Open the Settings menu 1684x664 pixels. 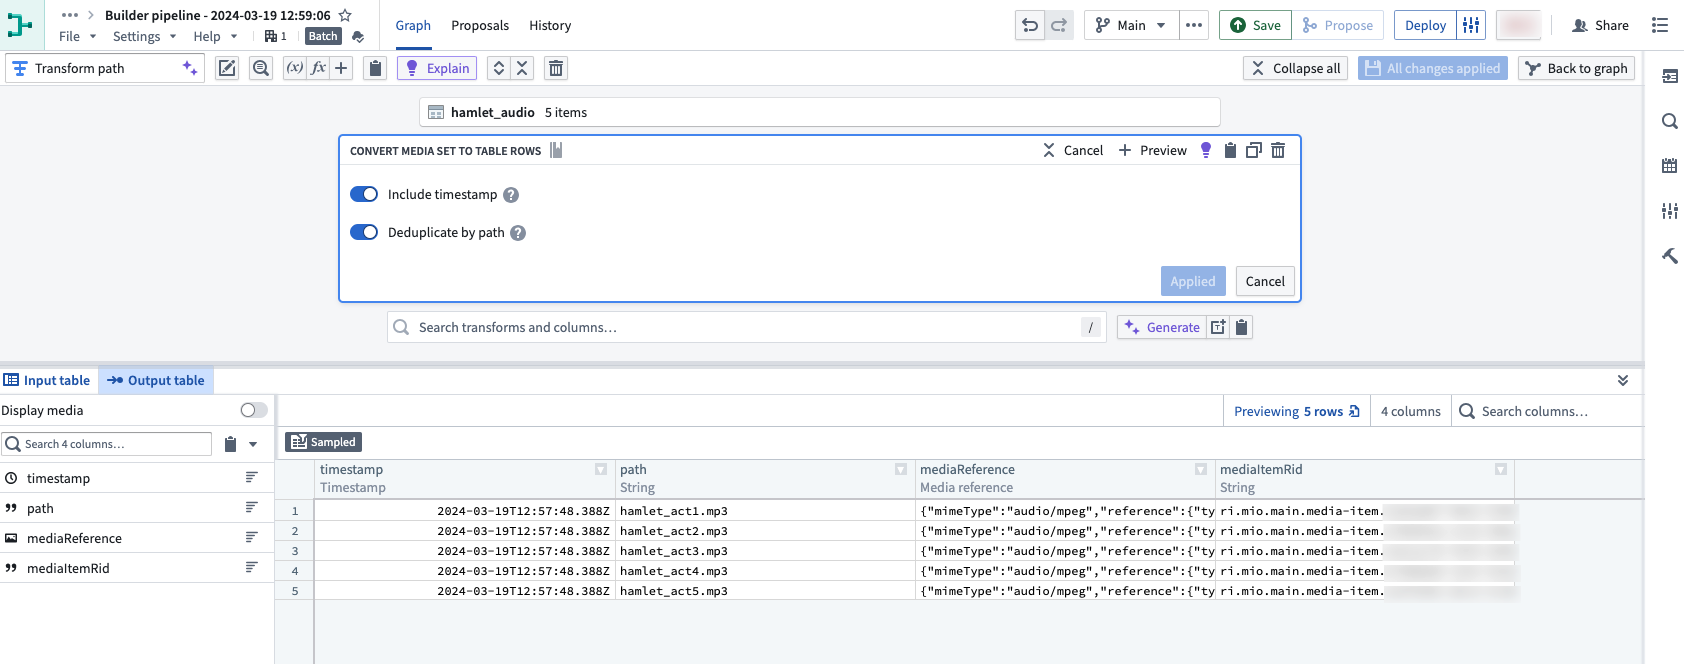click(x=145, y=36)
